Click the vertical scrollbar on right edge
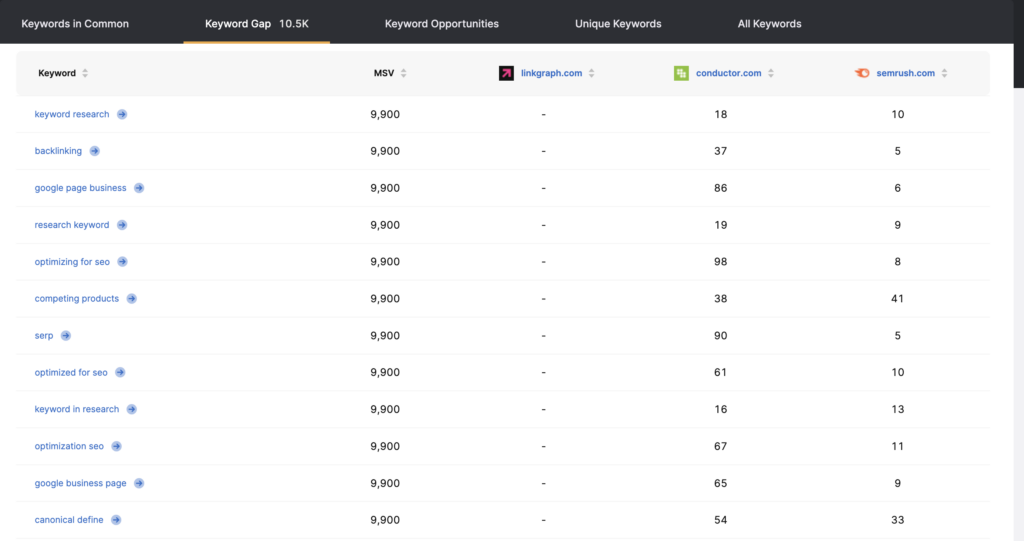Viewport: 1024px width, 541px height. pos(1019,44)
